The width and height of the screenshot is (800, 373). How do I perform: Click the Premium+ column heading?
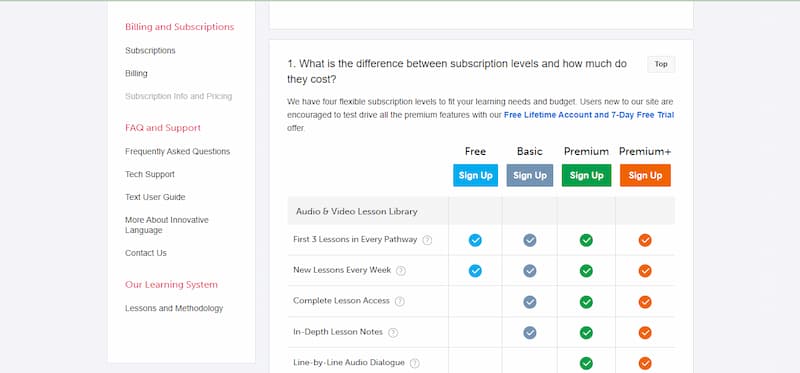[x=645, y=152]
